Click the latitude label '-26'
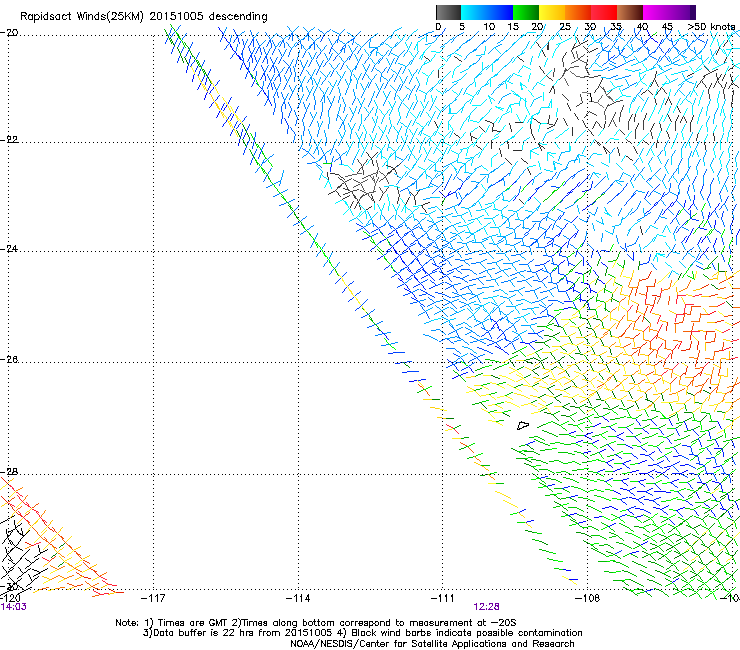 tap(9, 360)
